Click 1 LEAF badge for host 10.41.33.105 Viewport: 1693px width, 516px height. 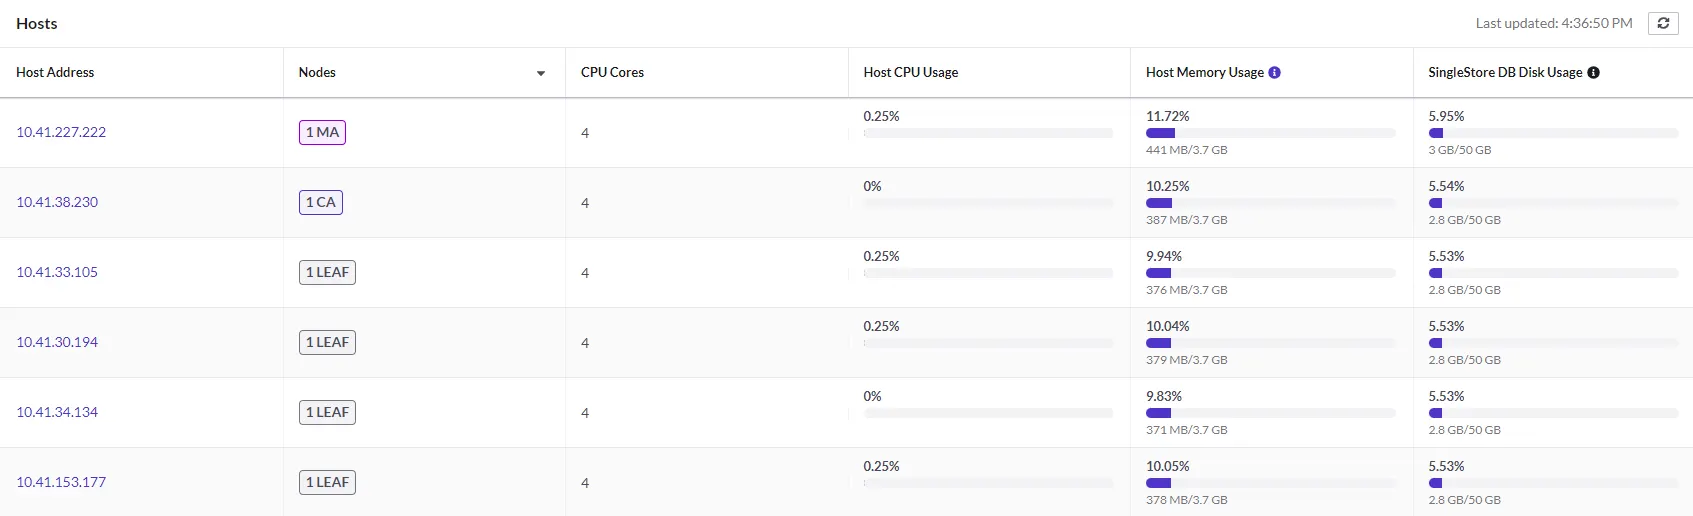click(327, 272)
